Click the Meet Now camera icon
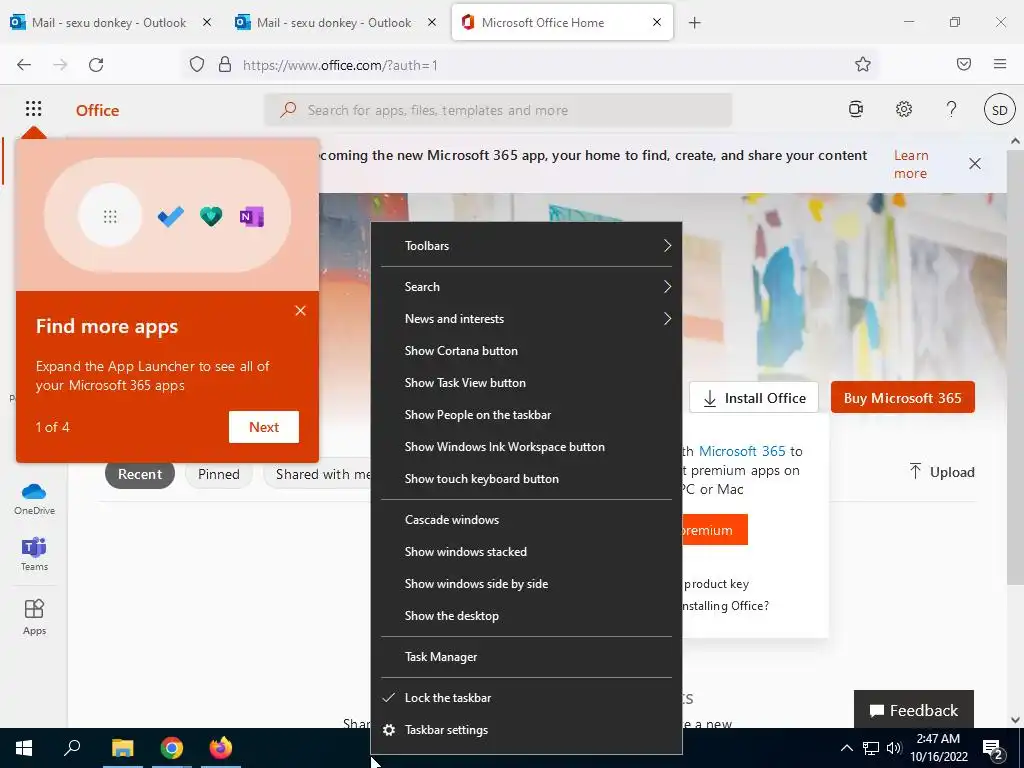Viewport: 1024px width, 768px height. pyautogui.click(x=856, y=109)
